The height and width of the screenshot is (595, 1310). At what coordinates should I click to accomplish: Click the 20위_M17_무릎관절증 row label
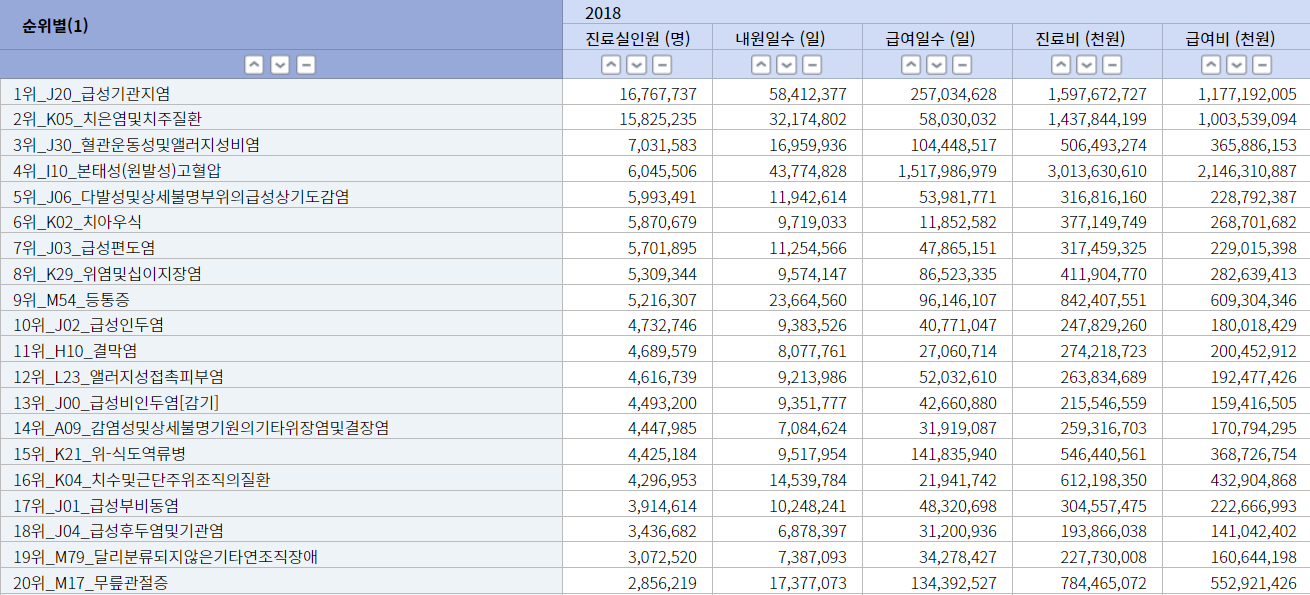(91, 582)
